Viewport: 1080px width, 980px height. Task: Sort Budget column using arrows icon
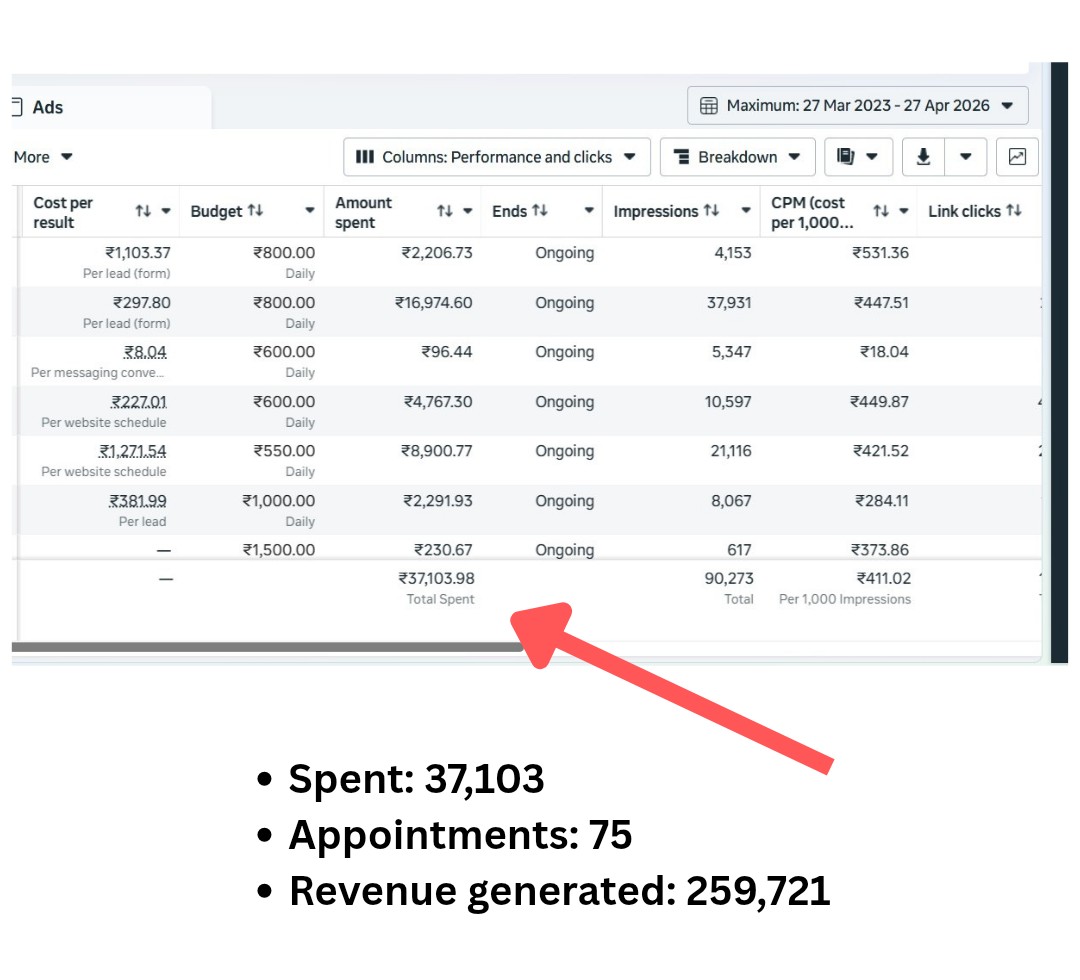255,211
